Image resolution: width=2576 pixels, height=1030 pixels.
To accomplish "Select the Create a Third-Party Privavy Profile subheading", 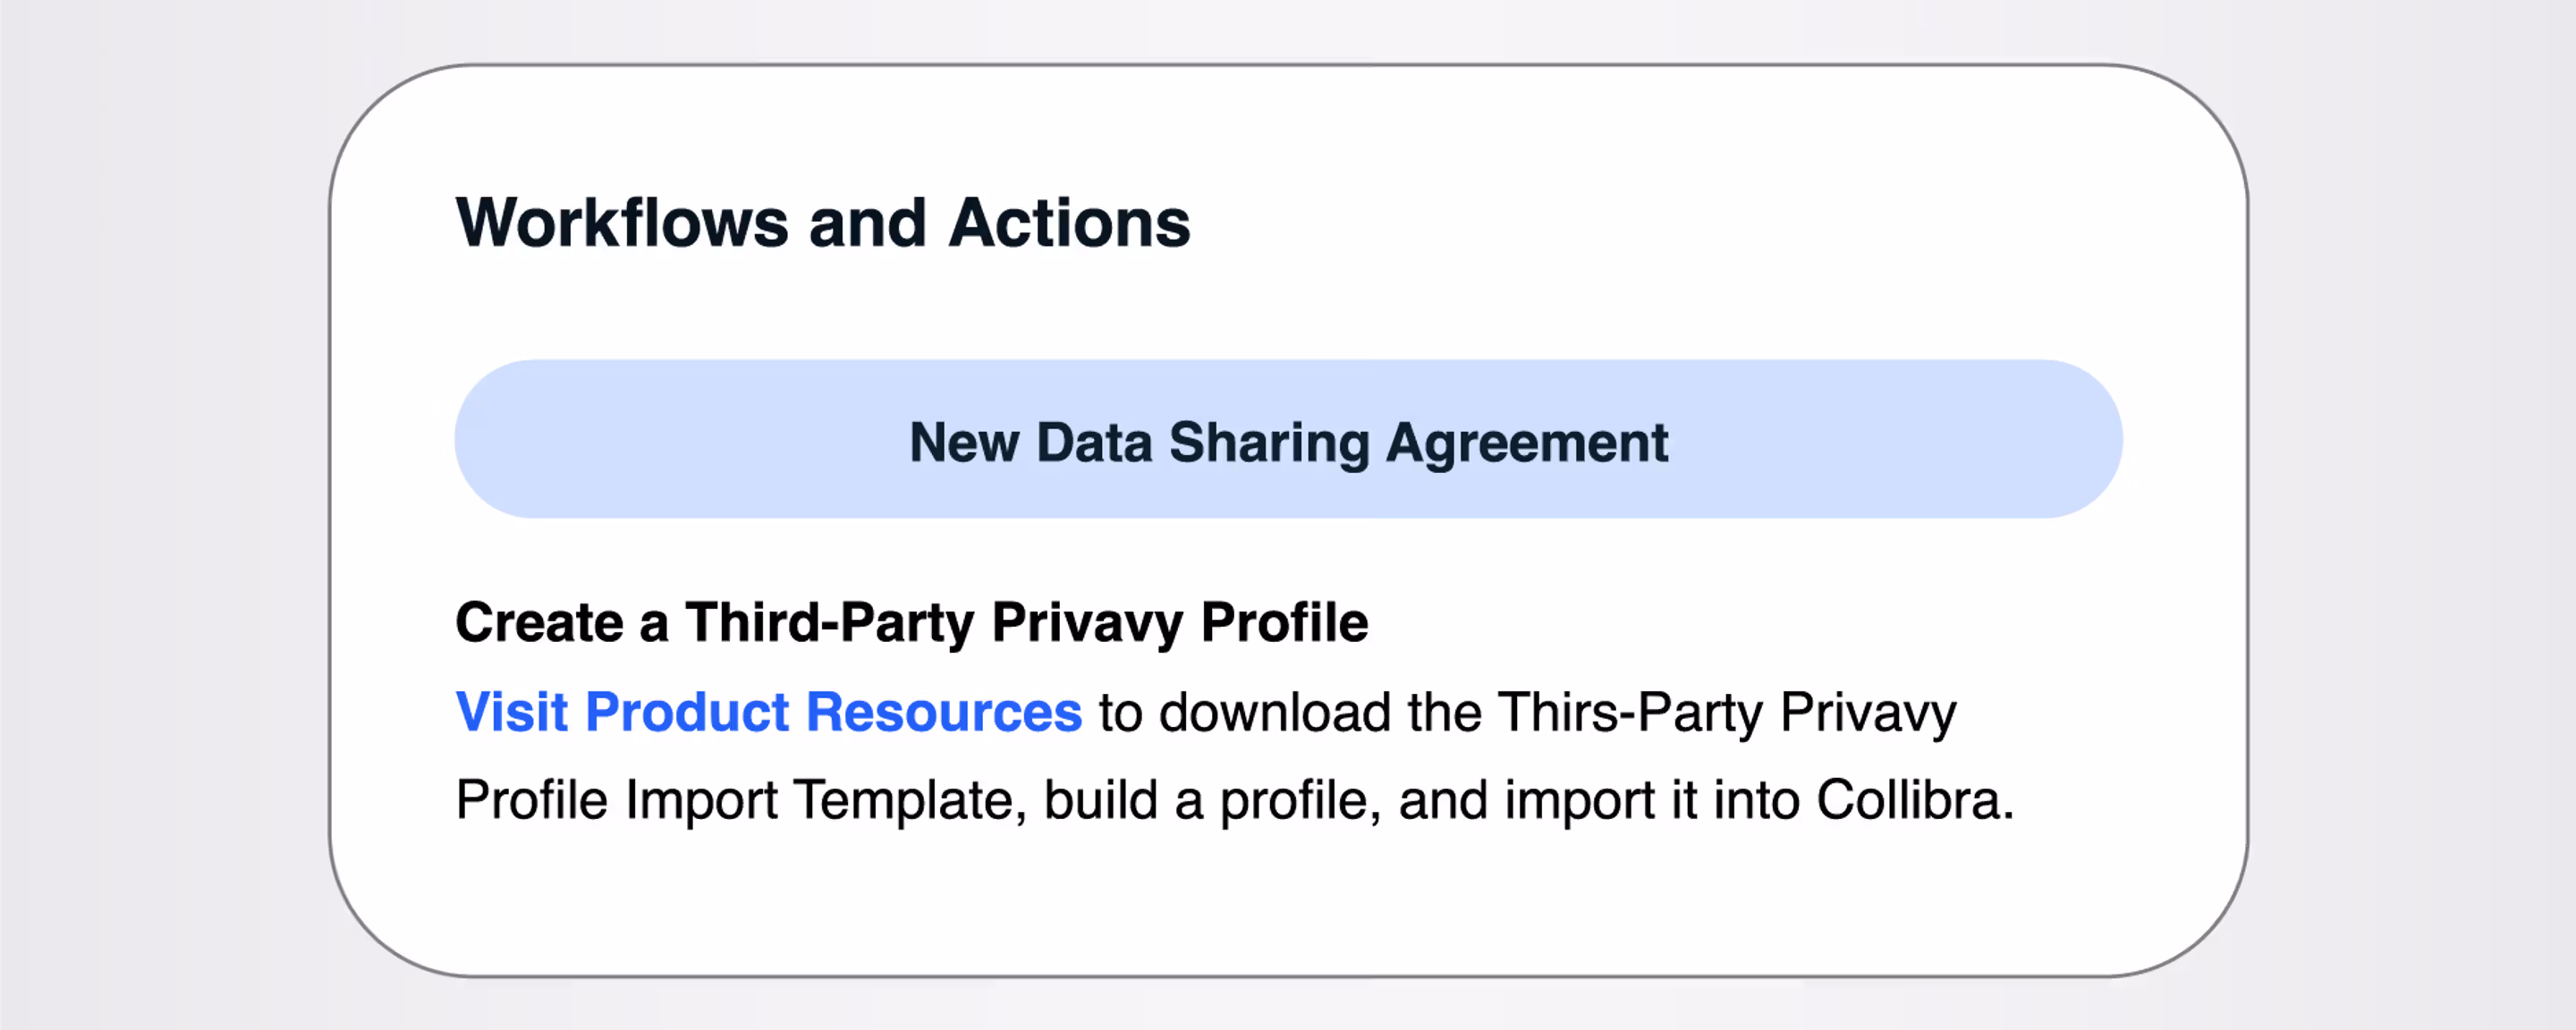I will [x=911, y=622].
